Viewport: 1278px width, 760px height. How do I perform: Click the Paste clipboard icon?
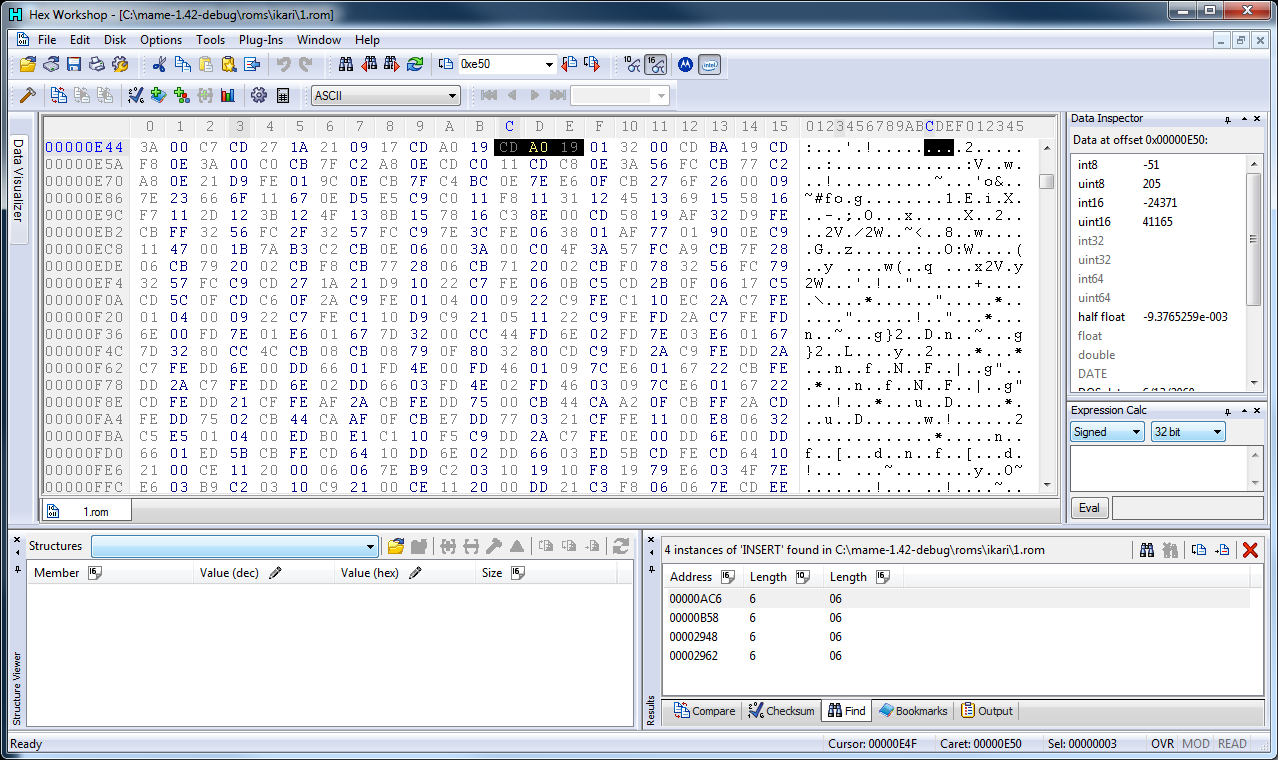(x=206, y=64)
